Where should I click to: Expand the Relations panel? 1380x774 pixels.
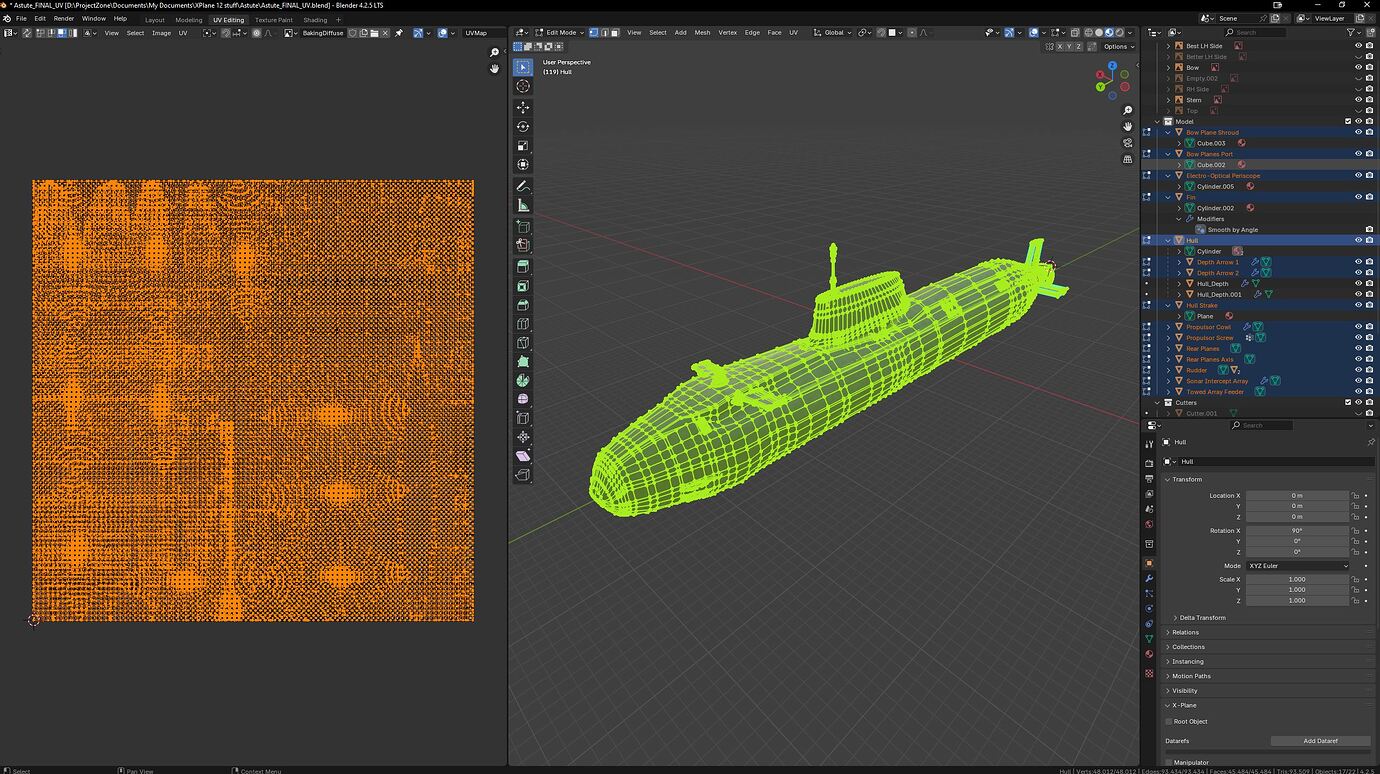[1185, 632]
